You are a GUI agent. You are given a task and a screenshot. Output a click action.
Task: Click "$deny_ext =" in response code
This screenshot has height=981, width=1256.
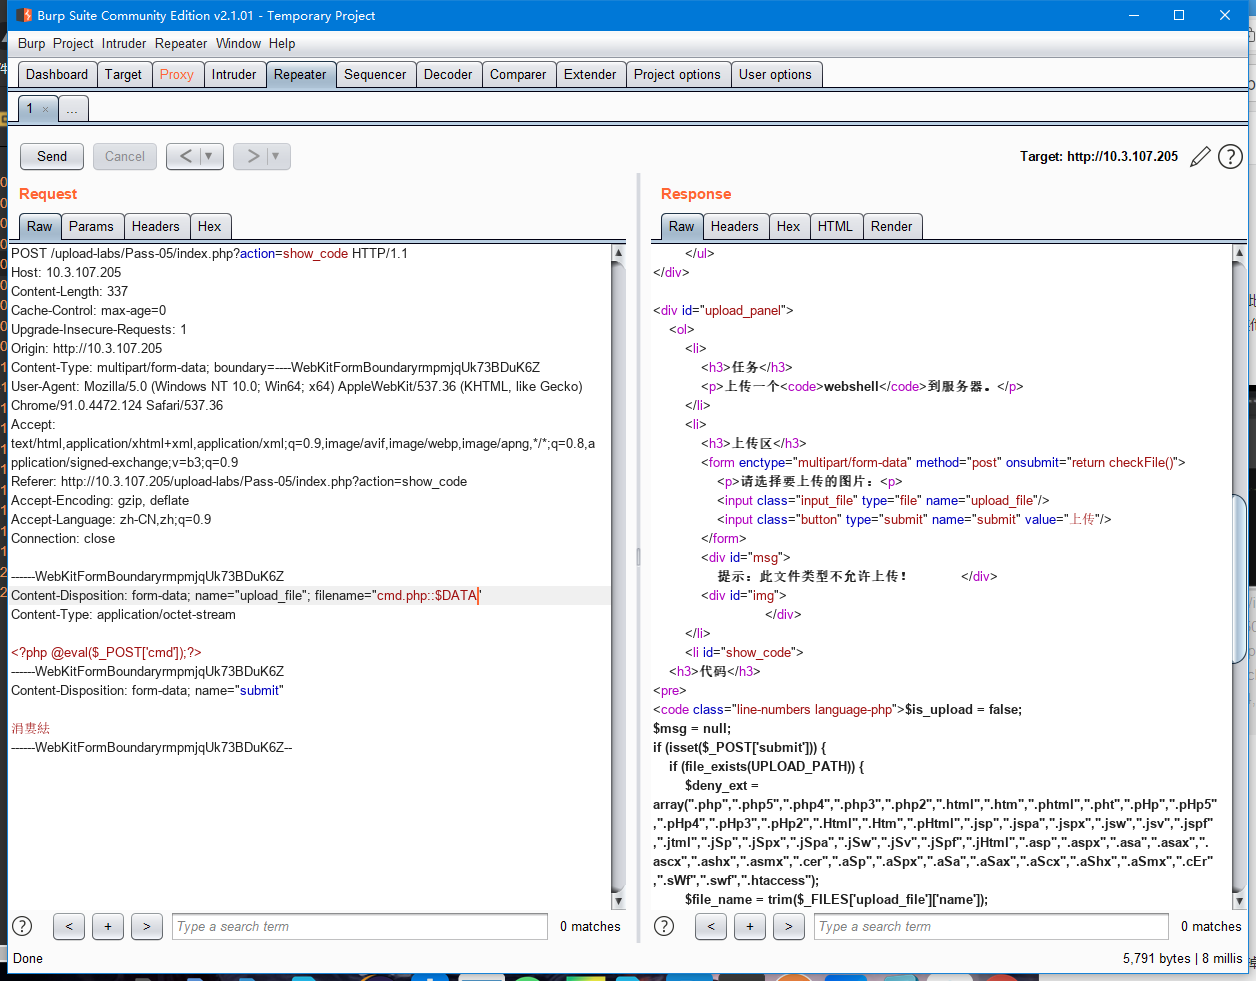coord(722,785)
